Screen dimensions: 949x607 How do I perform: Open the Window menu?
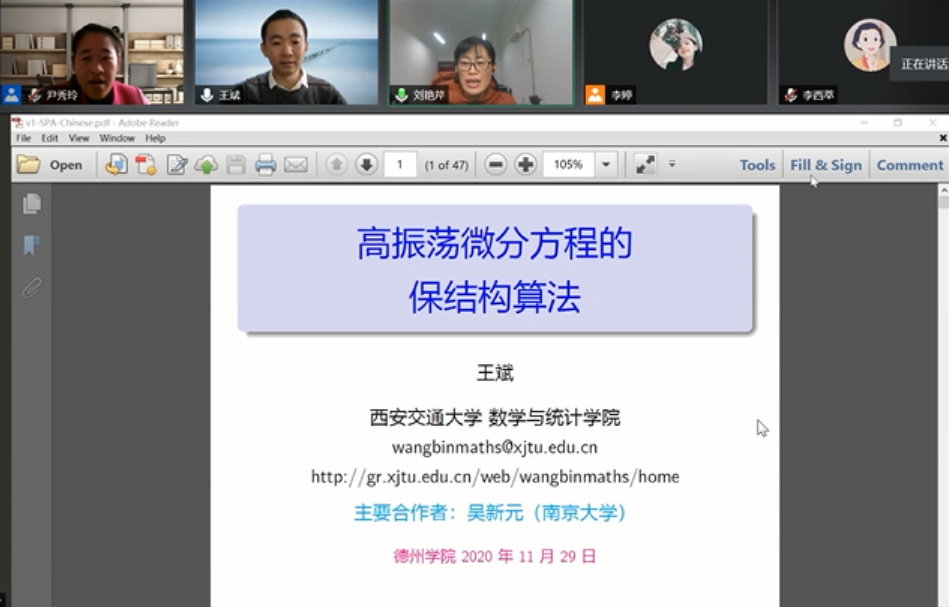click(x=117, y=138)
